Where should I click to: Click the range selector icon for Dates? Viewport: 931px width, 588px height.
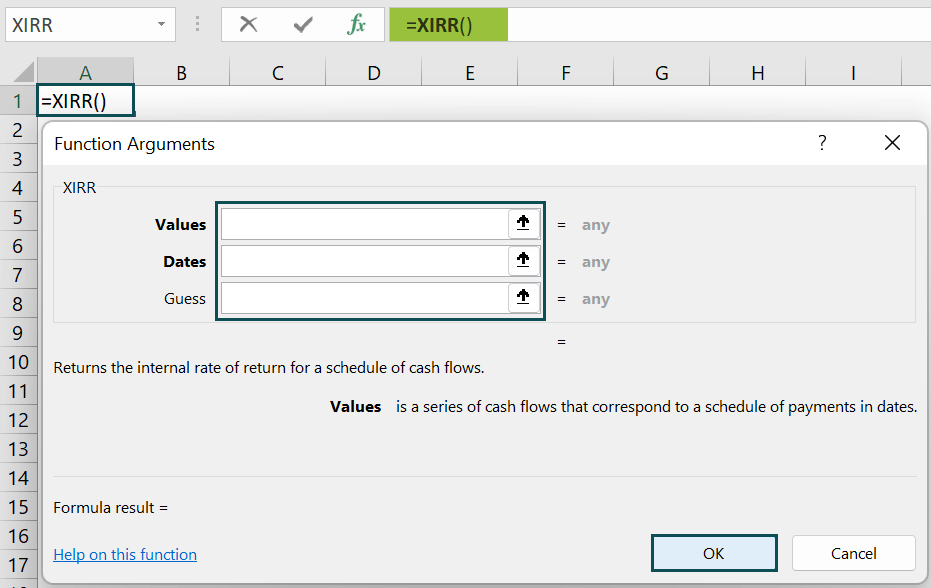[523, 260]
